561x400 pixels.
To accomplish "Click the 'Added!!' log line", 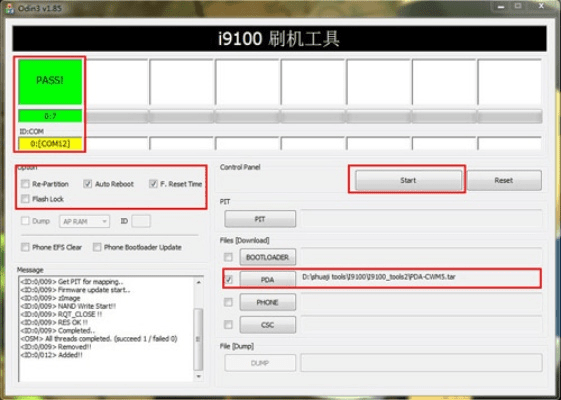I will click(x=52, y=355).
